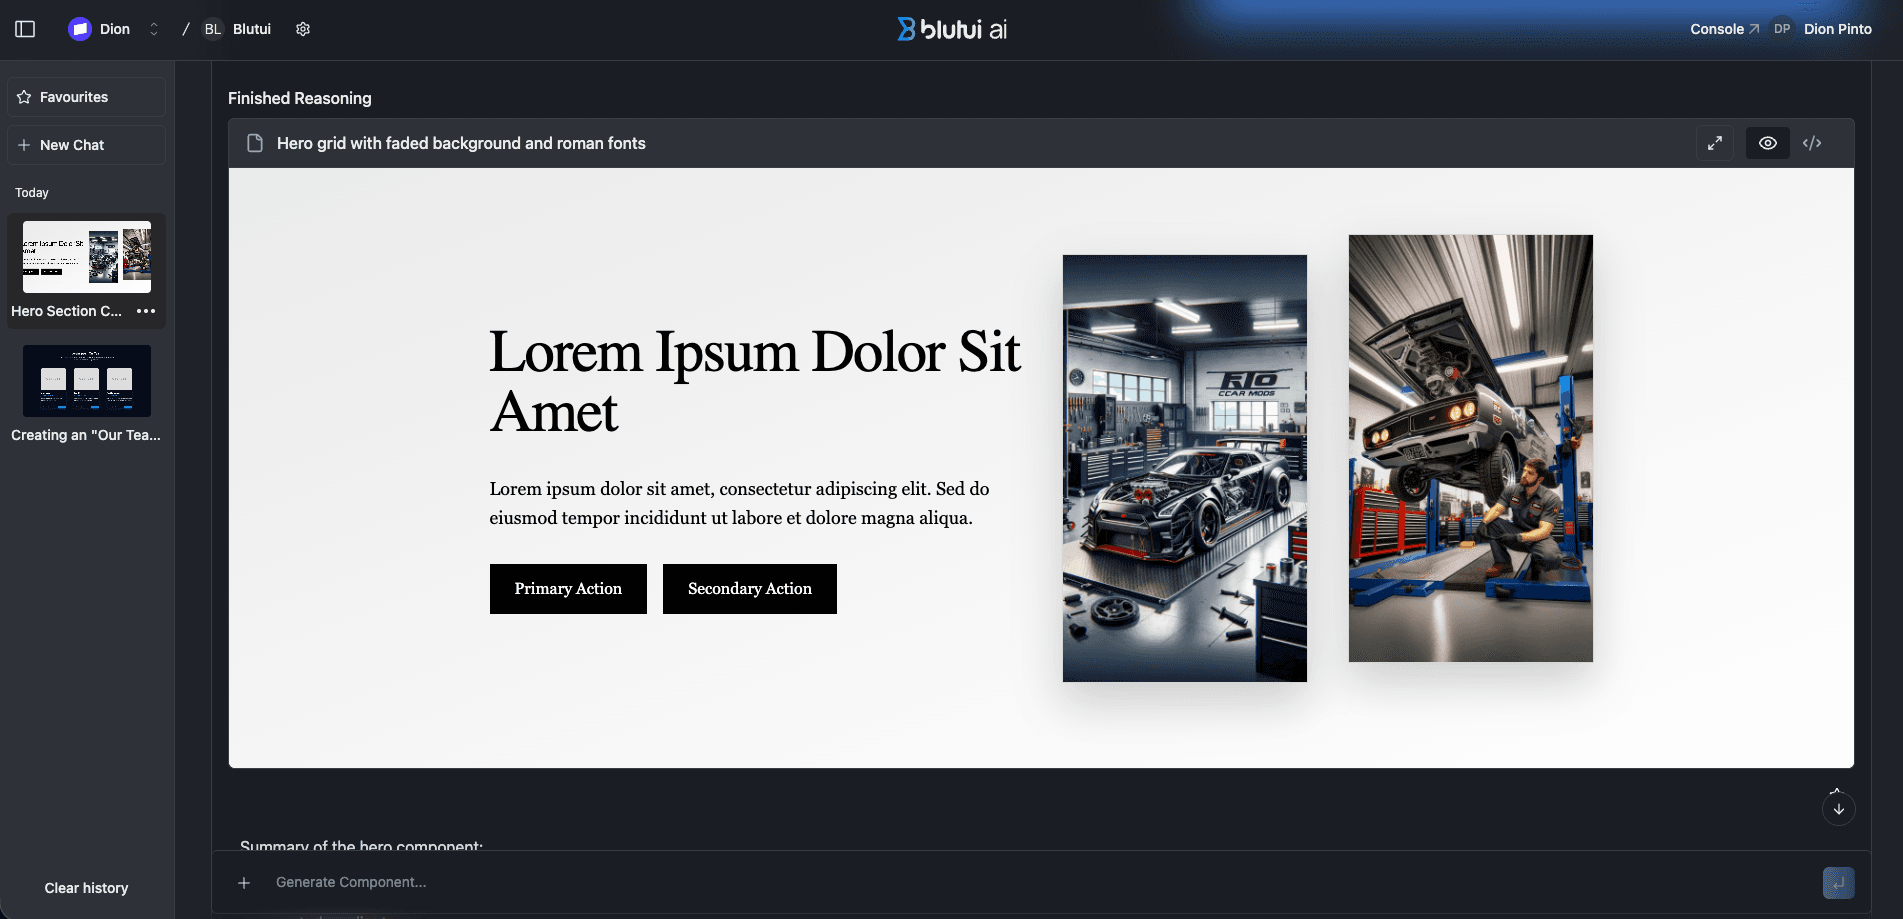This screenshot has height=919, width=1903.
Task: Toggle the sidebar panel icon
Action: coord(25,29)
